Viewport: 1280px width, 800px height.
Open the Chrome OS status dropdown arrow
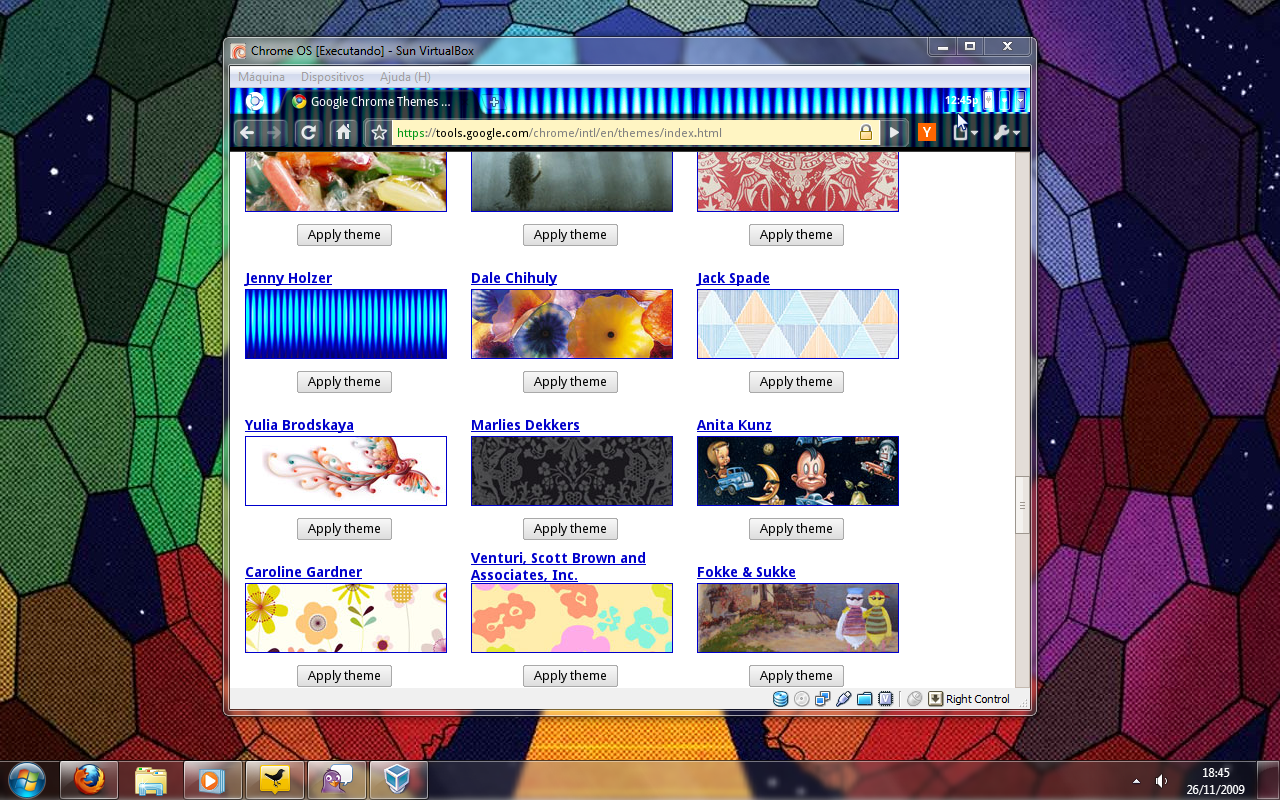pyautogui.click(x=1020, y=100)
